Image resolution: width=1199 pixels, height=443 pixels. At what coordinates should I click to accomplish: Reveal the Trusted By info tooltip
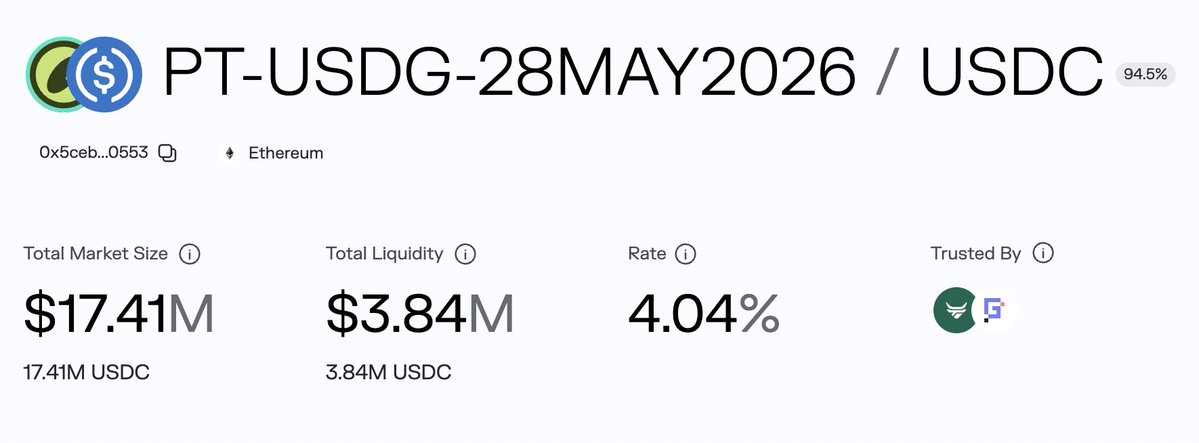(1043, 254)
